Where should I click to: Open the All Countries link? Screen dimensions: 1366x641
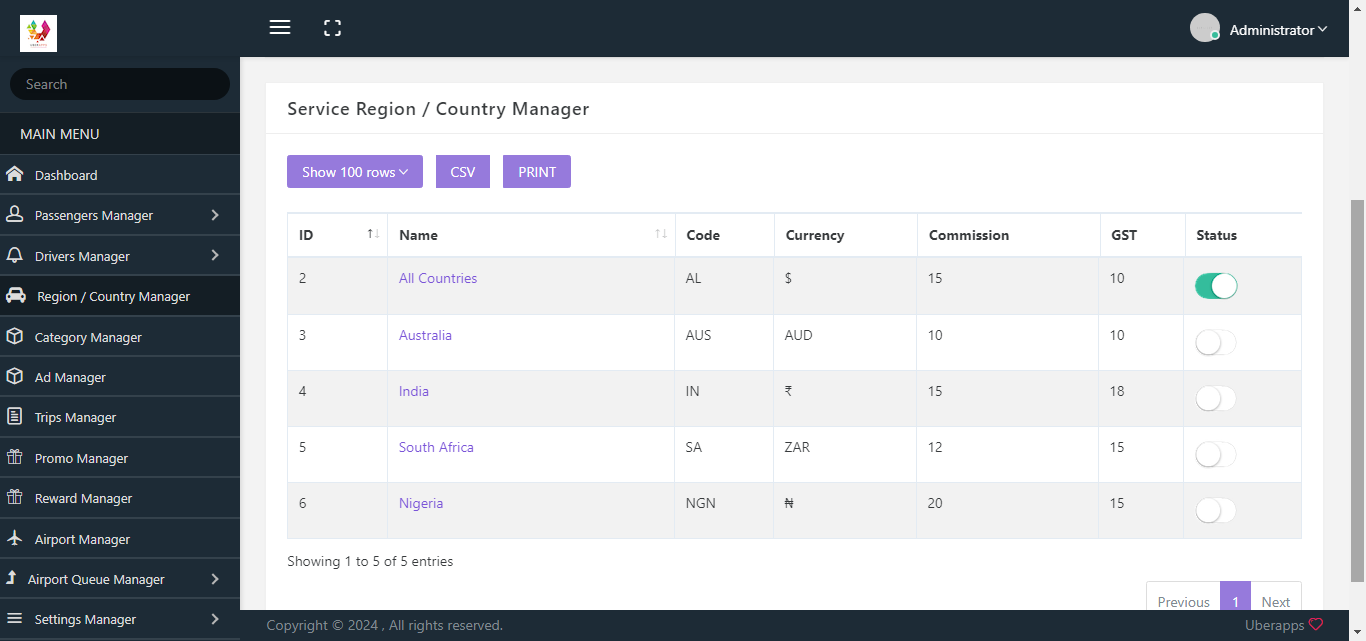[438, 278]
